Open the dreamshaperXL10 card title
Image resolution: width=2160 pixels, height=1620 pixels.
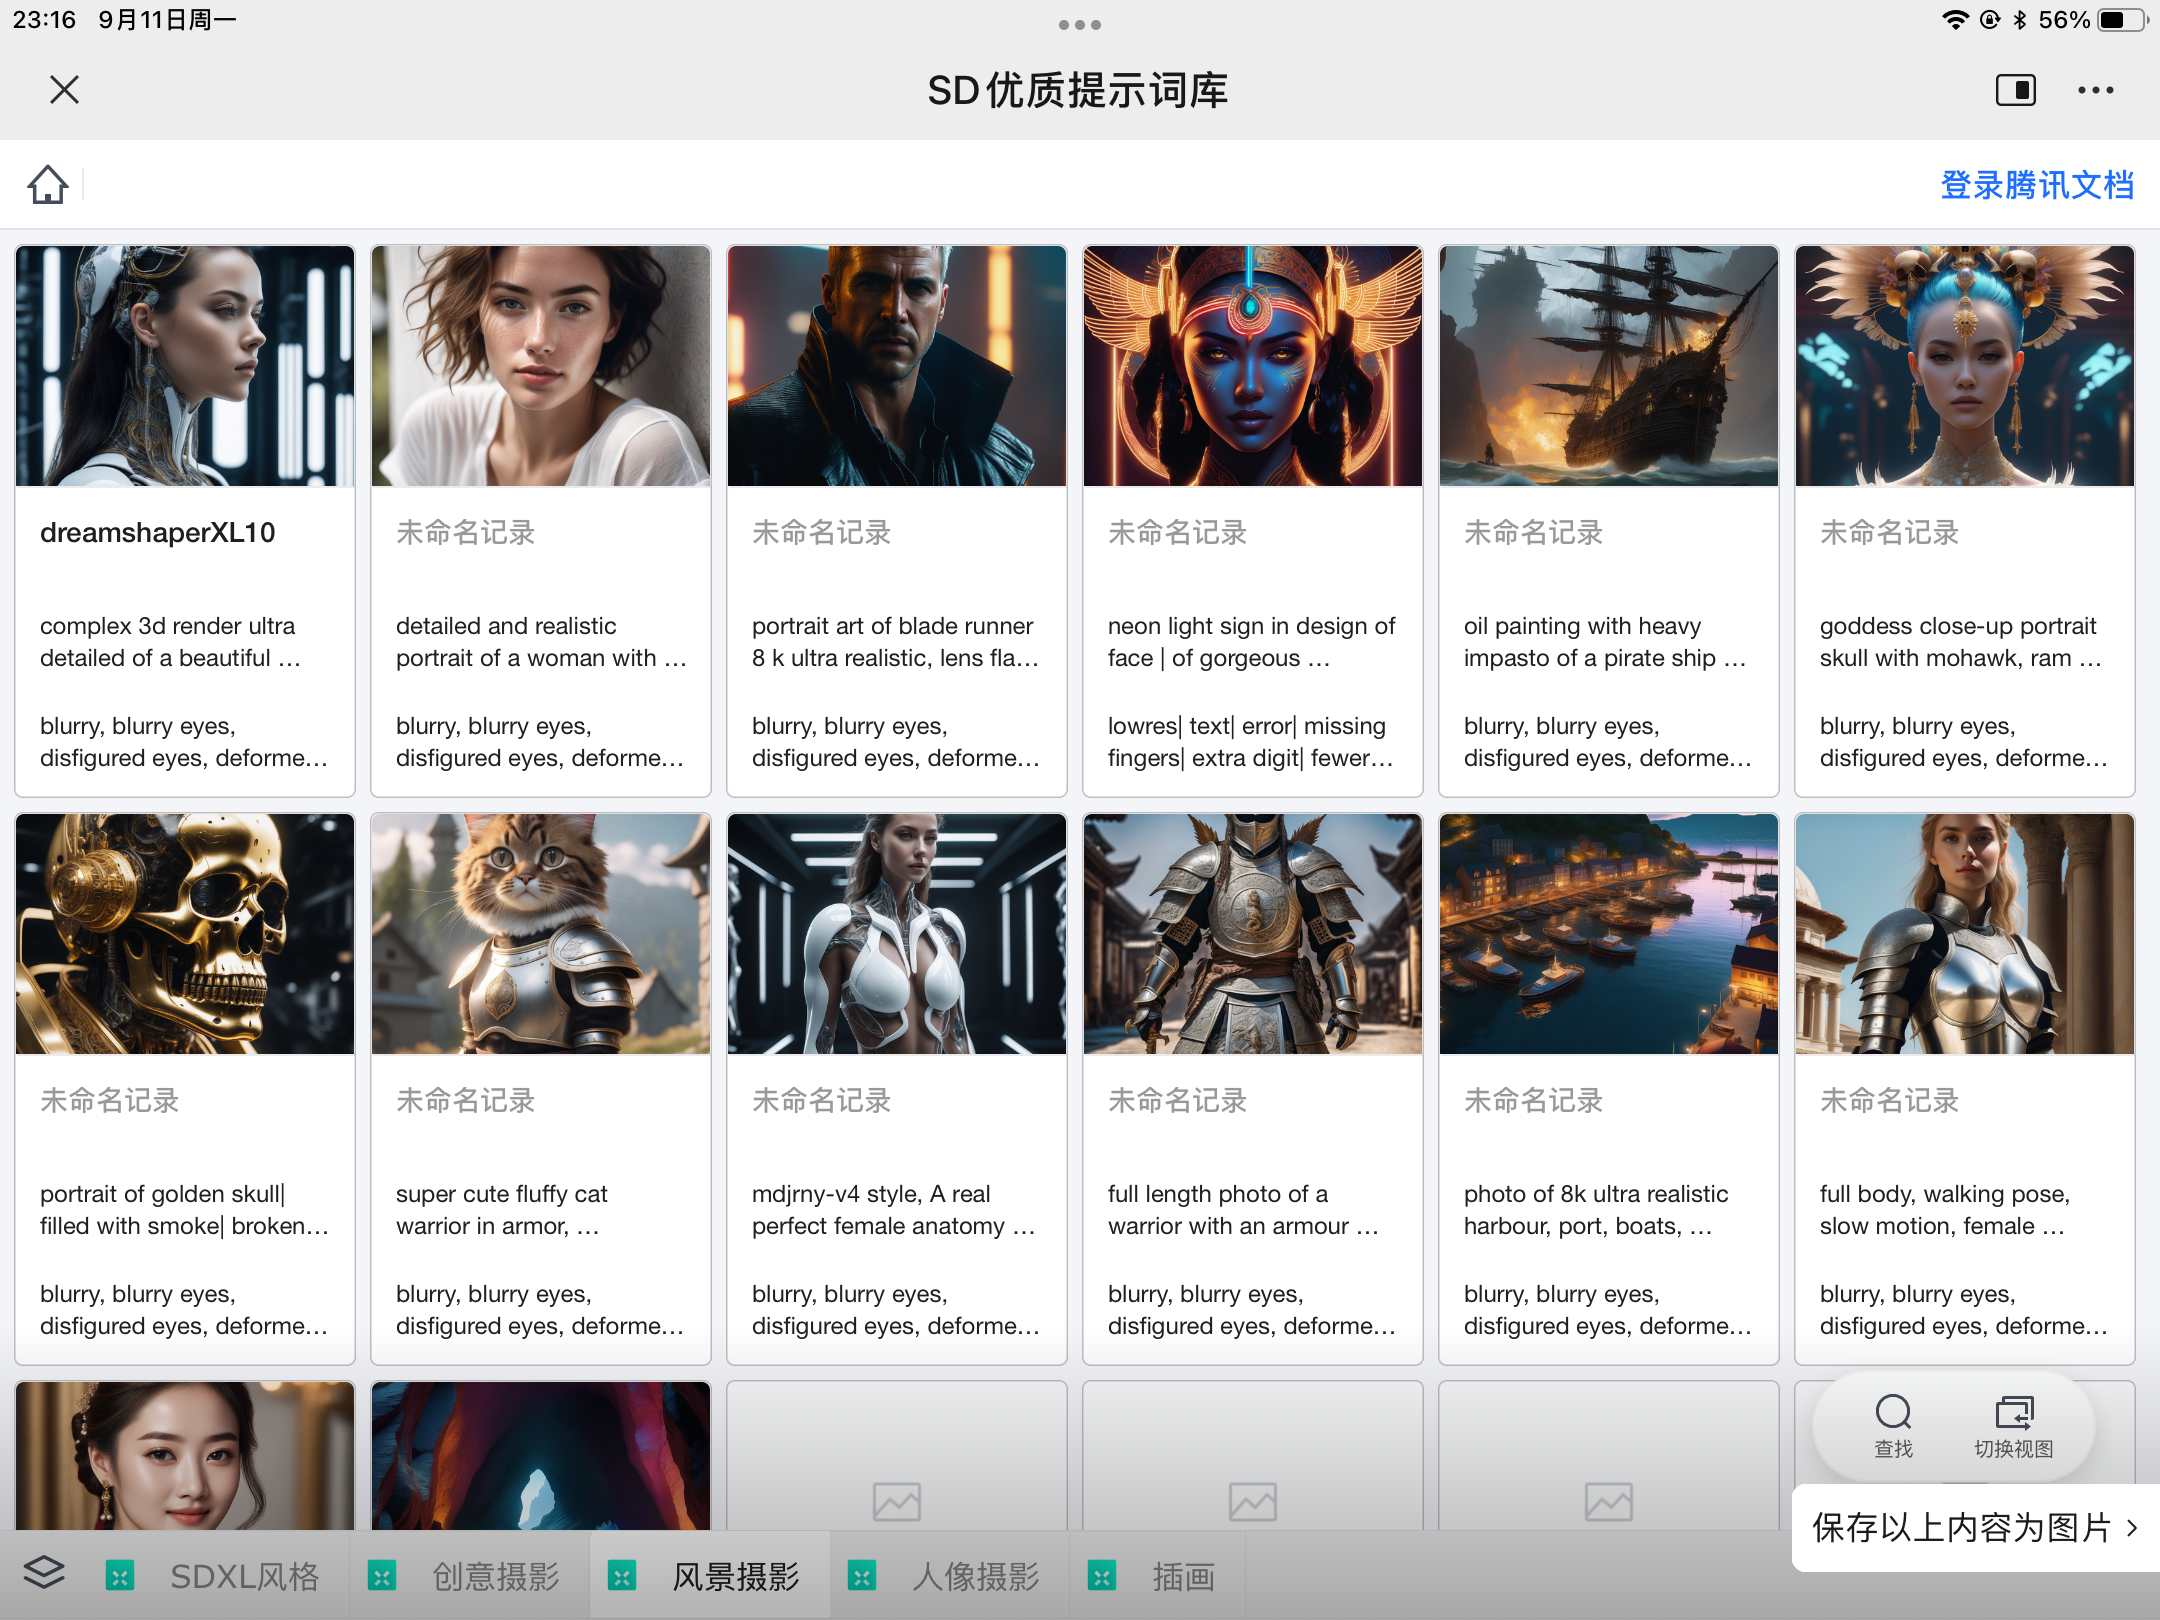pyautogui.click(x=158, y=533)
